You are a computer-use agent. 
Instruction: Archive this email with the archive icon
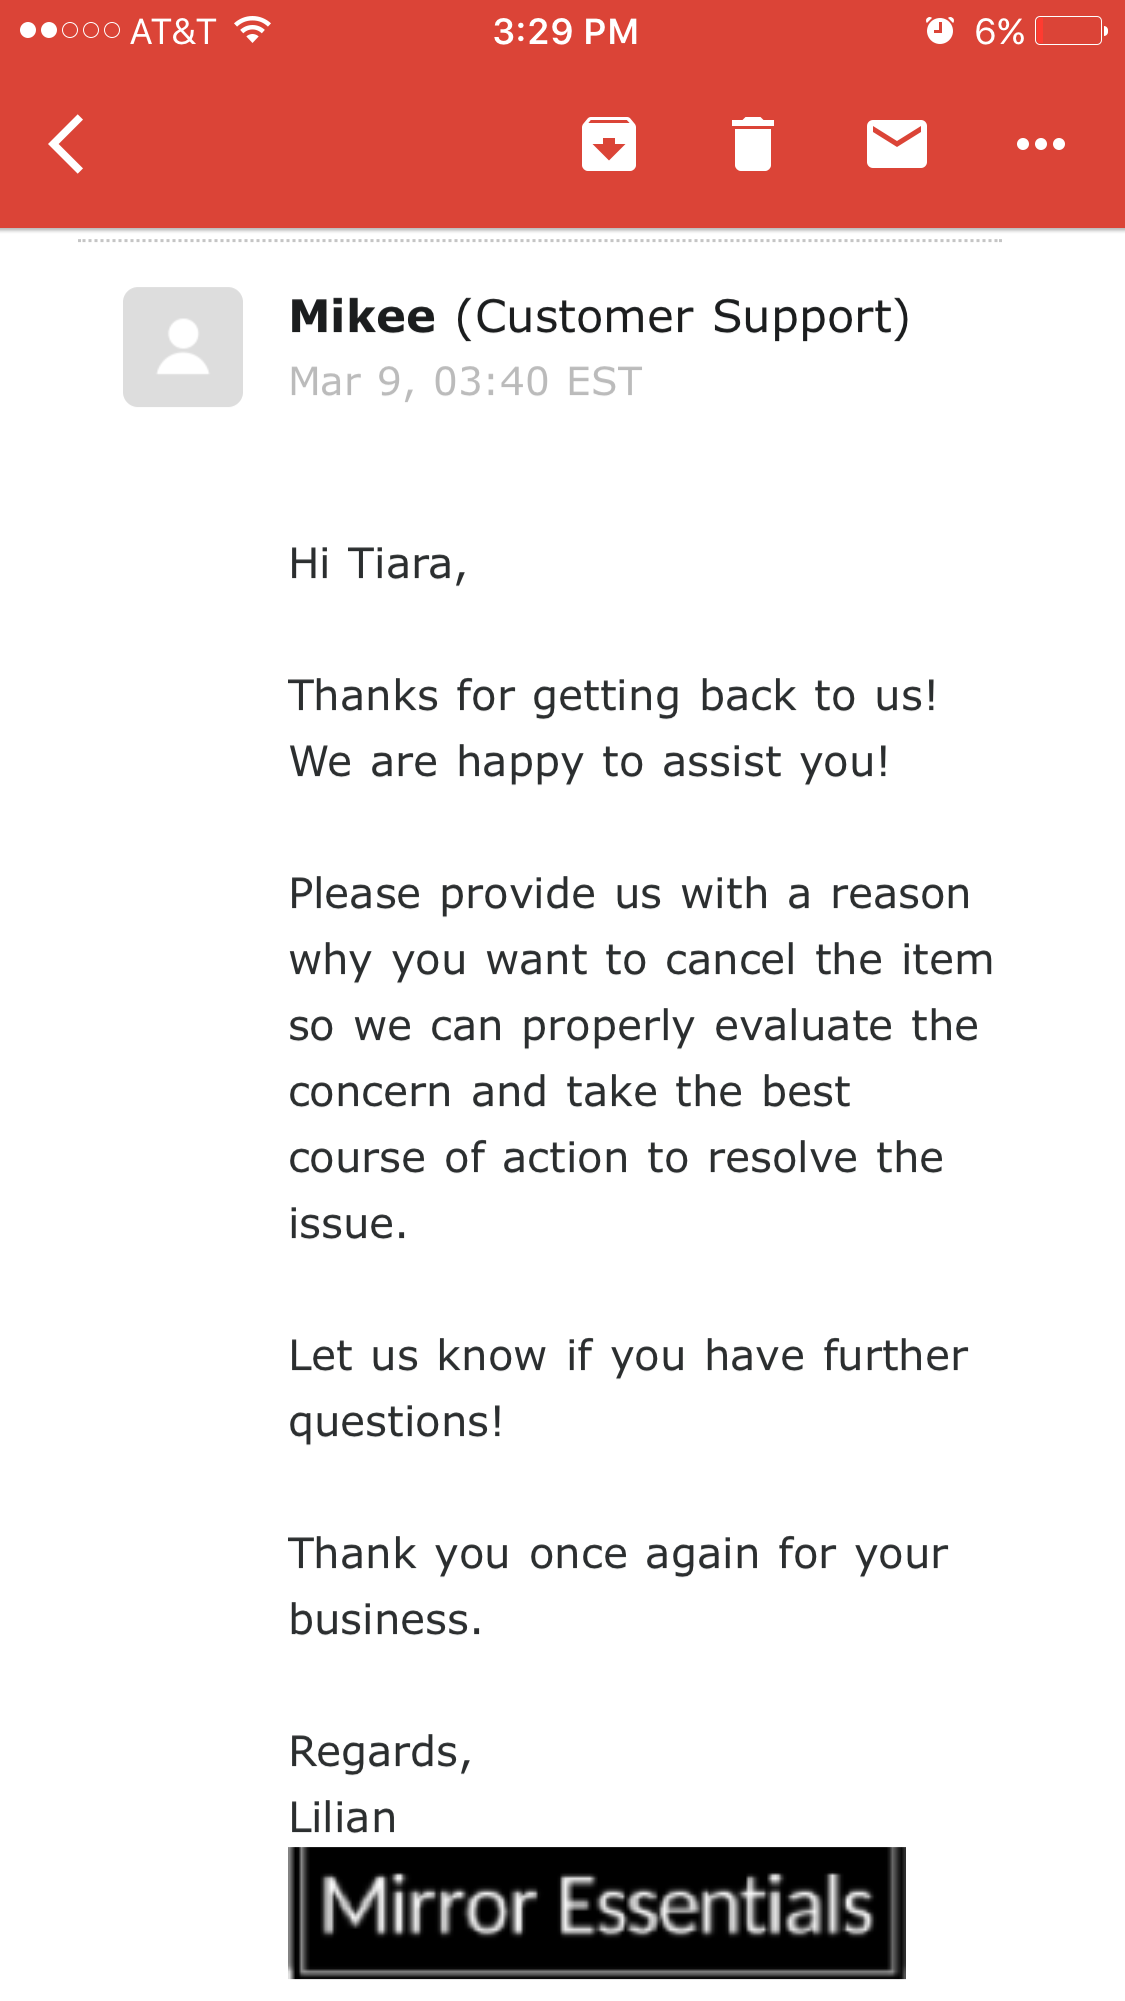tap(609, 144)
